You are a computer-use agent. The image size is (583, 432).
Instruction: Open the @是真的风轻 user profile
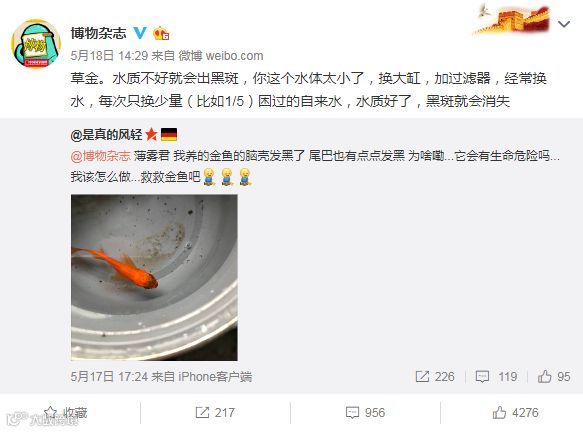click(106, 134)
